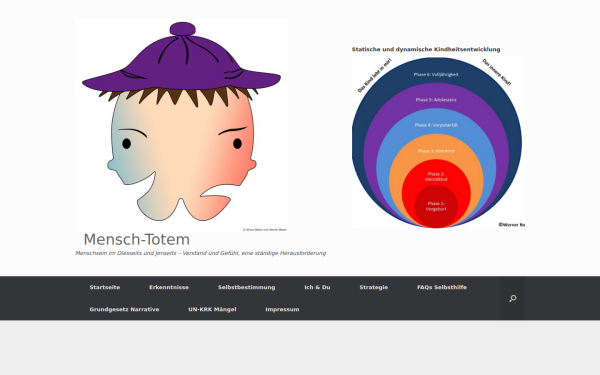The height and width of the screenshot is (375, 600).
Task: Click the heading Statische und dynamische Kindheitsentwicklung
Action: (x=426, y=49)
